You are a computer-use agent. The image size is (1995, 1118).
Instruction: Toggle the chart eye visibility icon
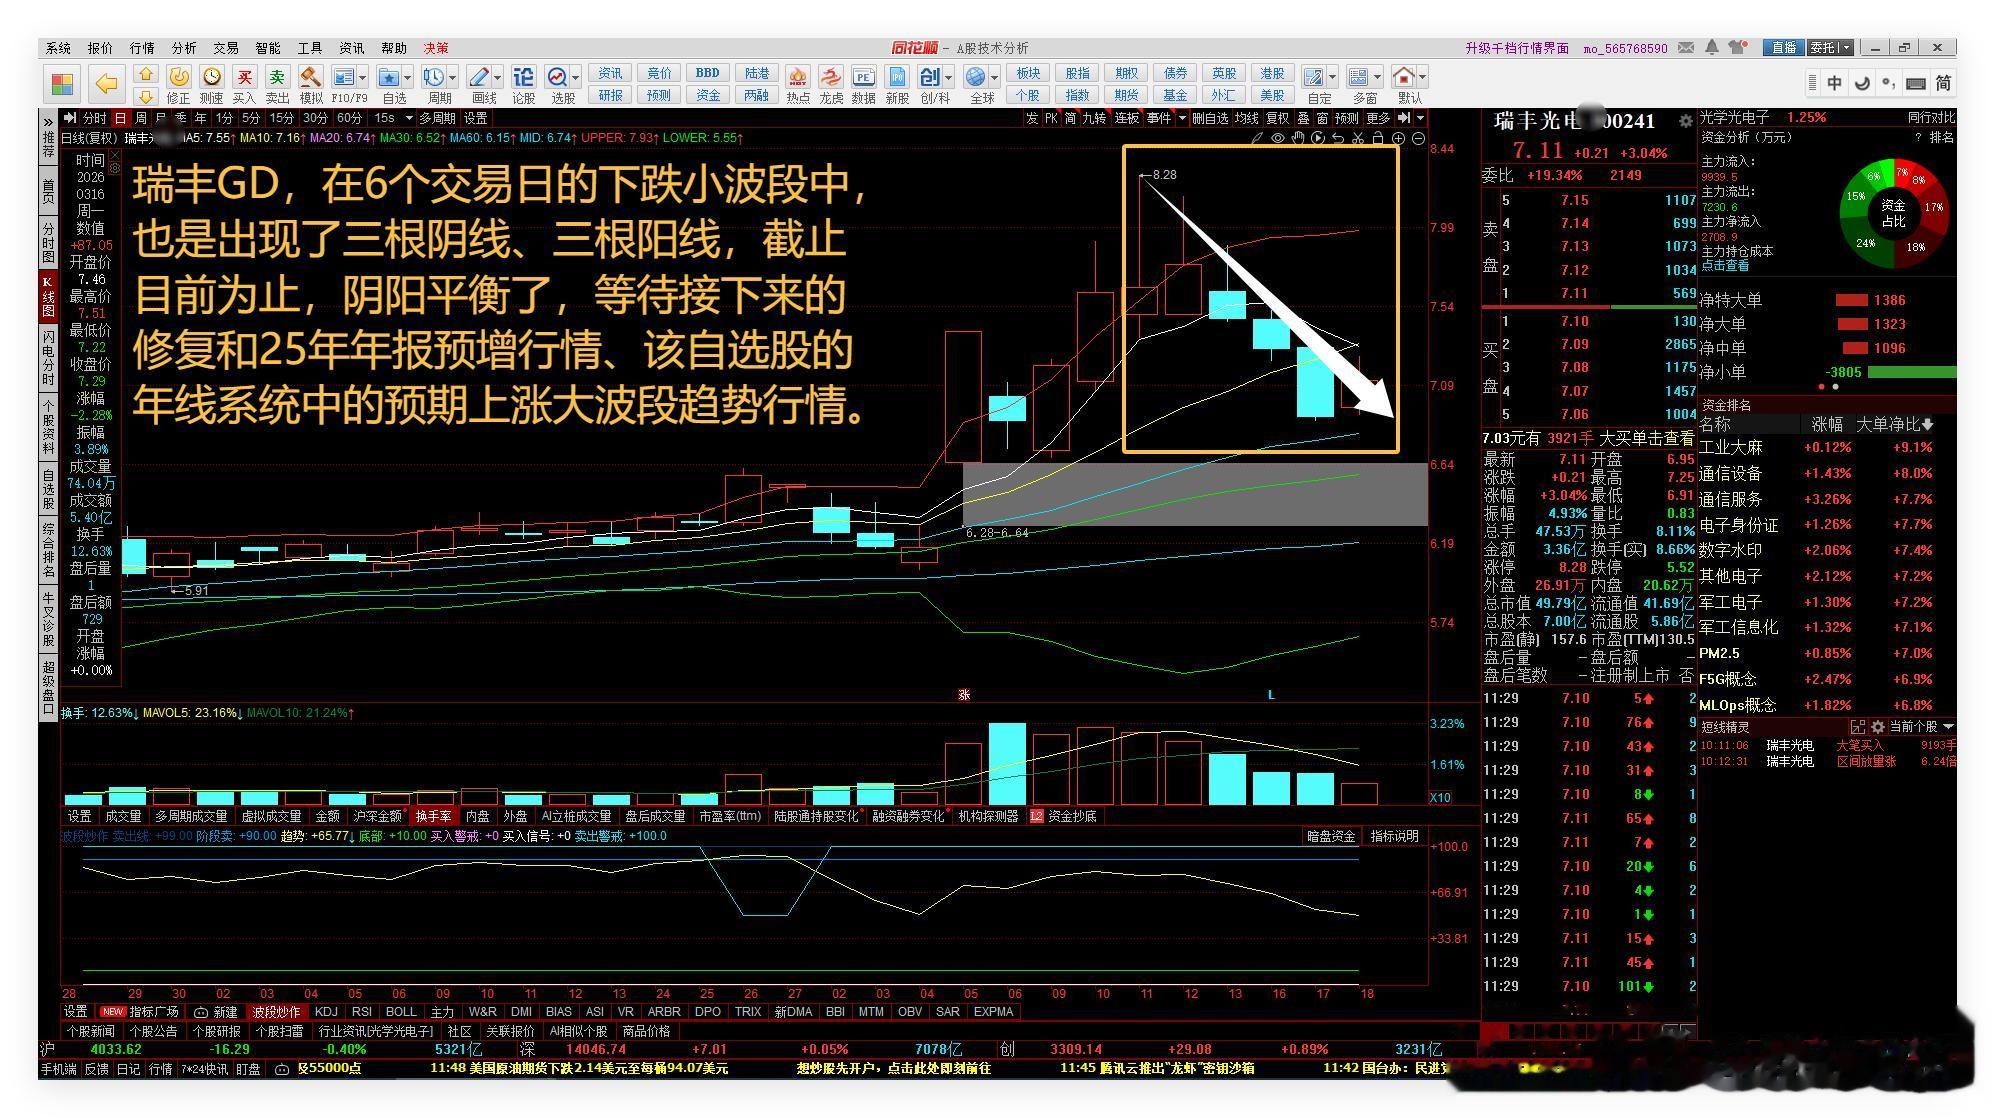coord(1277,138)
